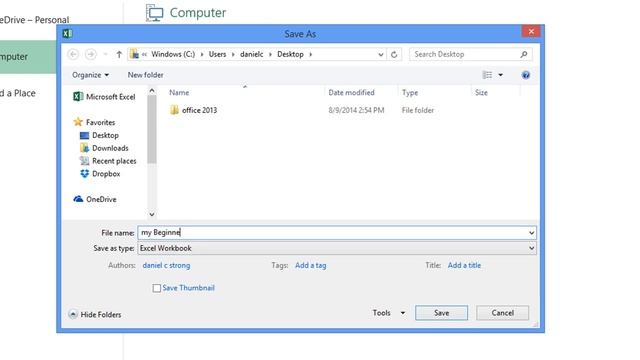Click the New folder button

[145, 75]
